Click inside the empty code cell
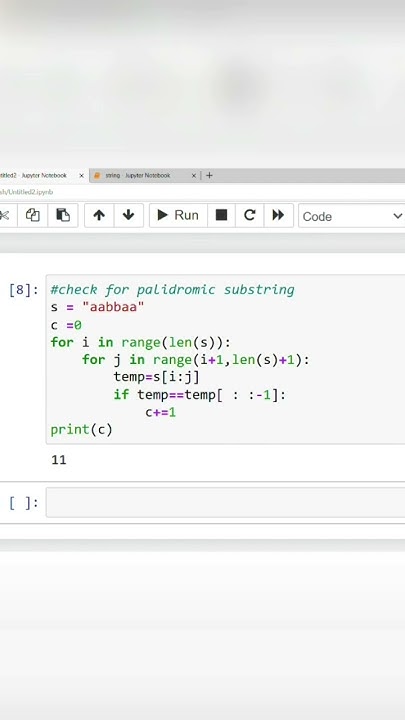The image size is (405, 720). tap(225, 502)
